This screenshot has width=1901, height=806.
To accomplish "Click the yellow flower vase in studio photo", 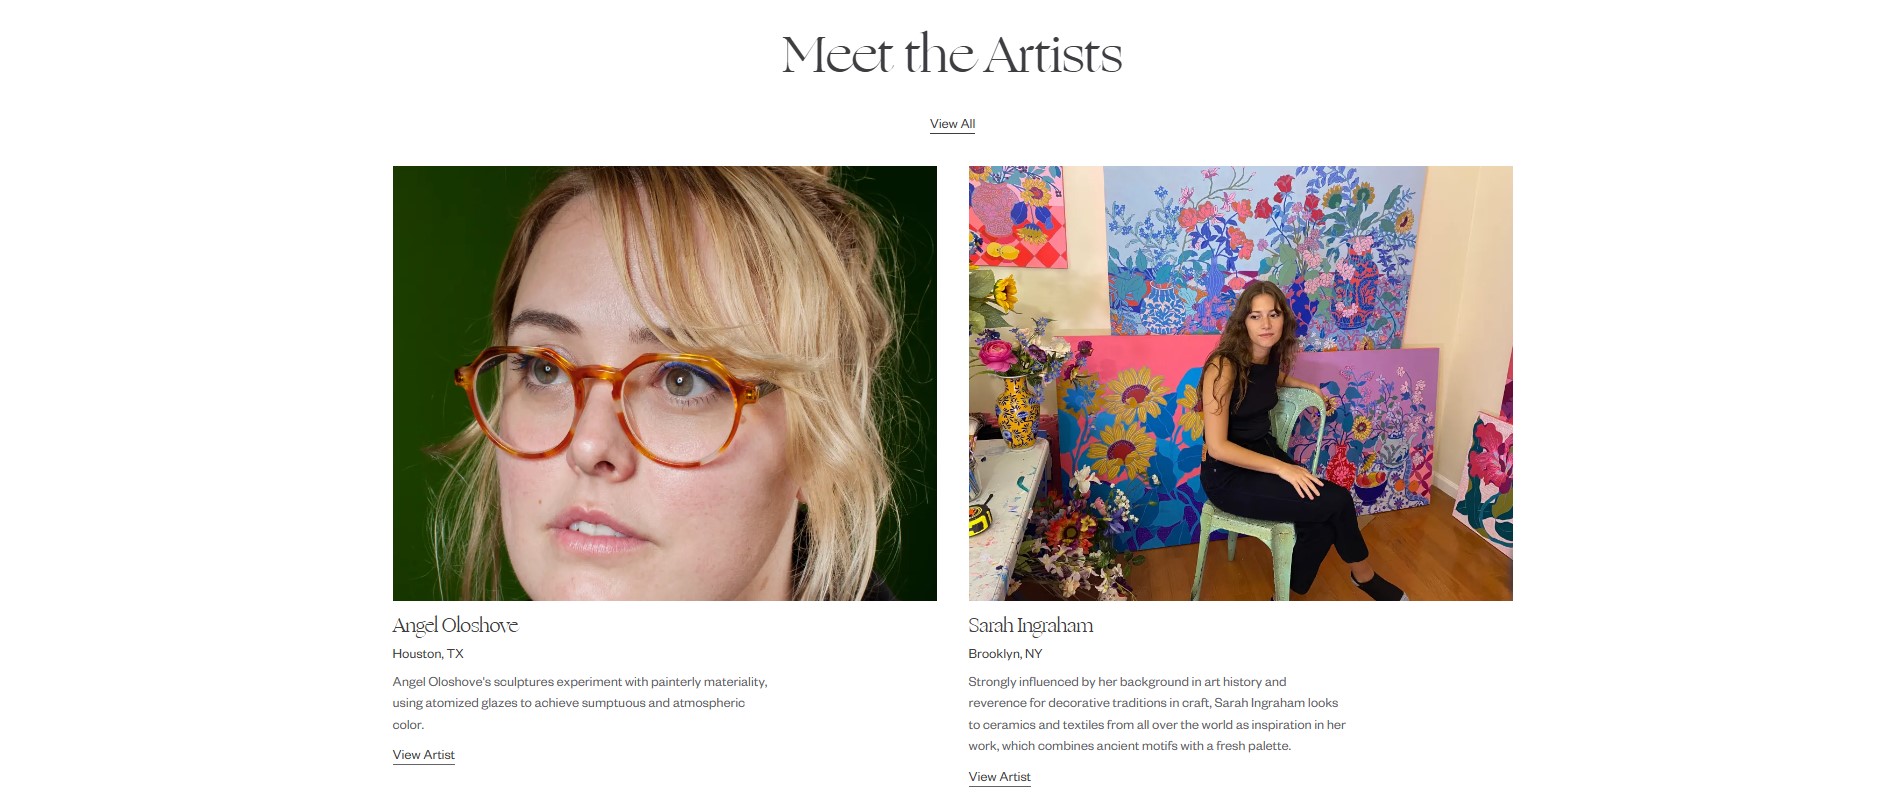I will point(1015,412).
